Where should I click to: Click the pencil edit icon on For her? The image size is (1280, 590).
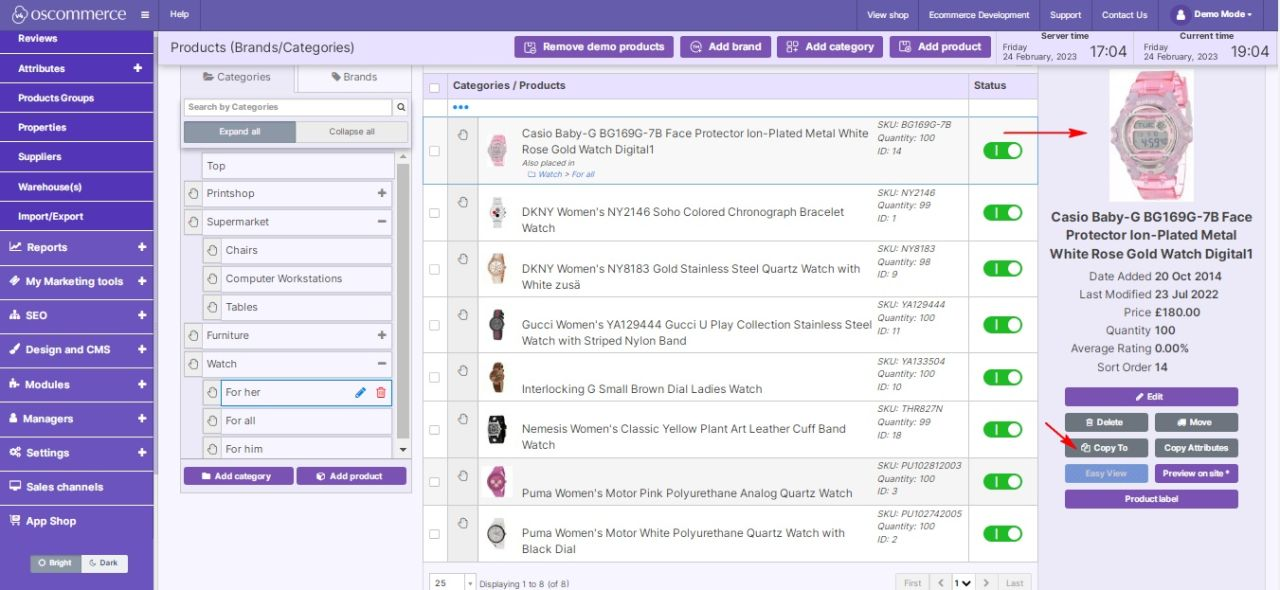point(361,393)
